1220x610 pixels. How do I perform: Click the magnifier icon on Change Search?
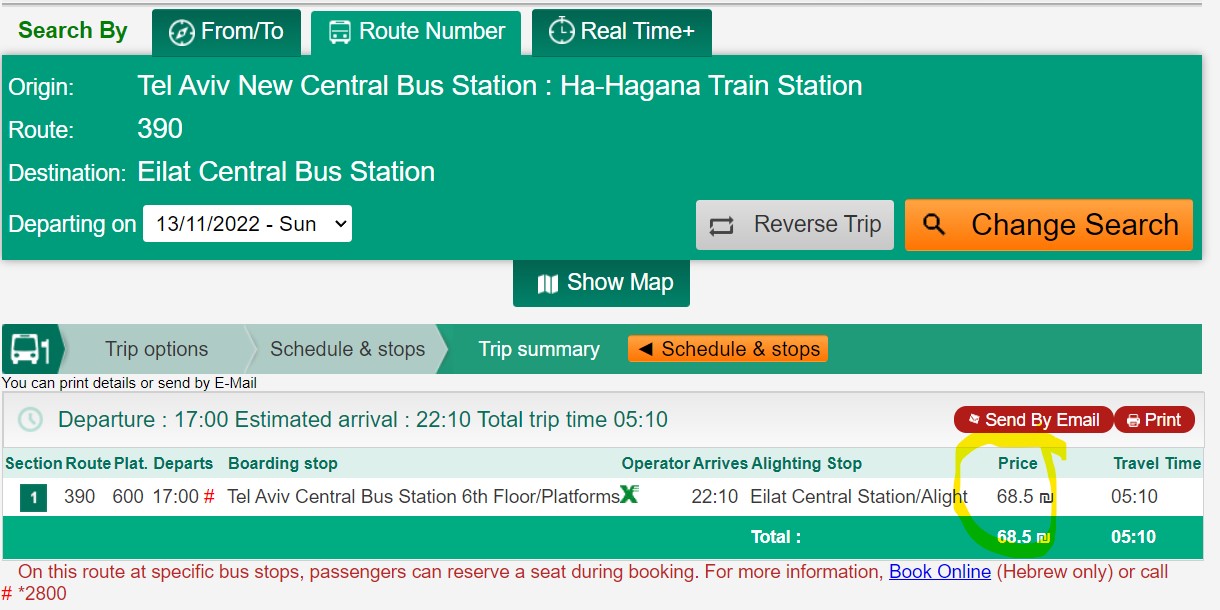934,225
